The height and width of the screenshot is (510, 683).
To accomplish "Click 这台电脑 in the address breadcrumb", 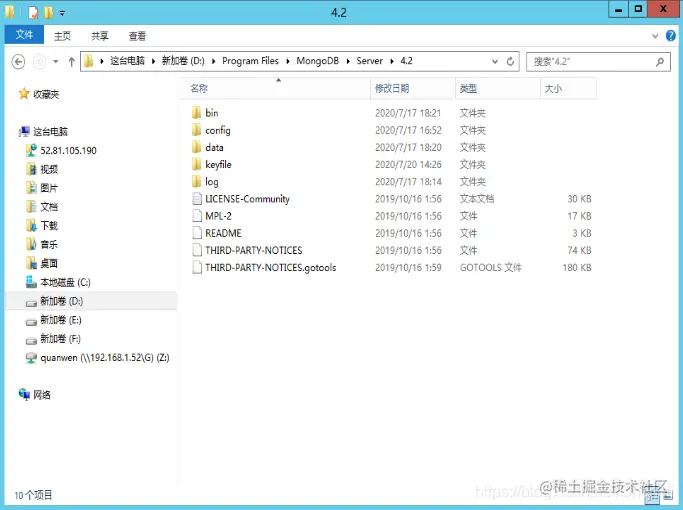I will 127,61.
